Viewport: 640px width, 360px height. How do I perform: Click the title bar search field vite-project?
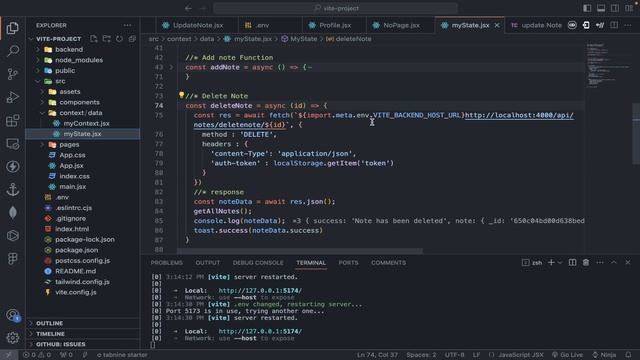click(336, 8)
